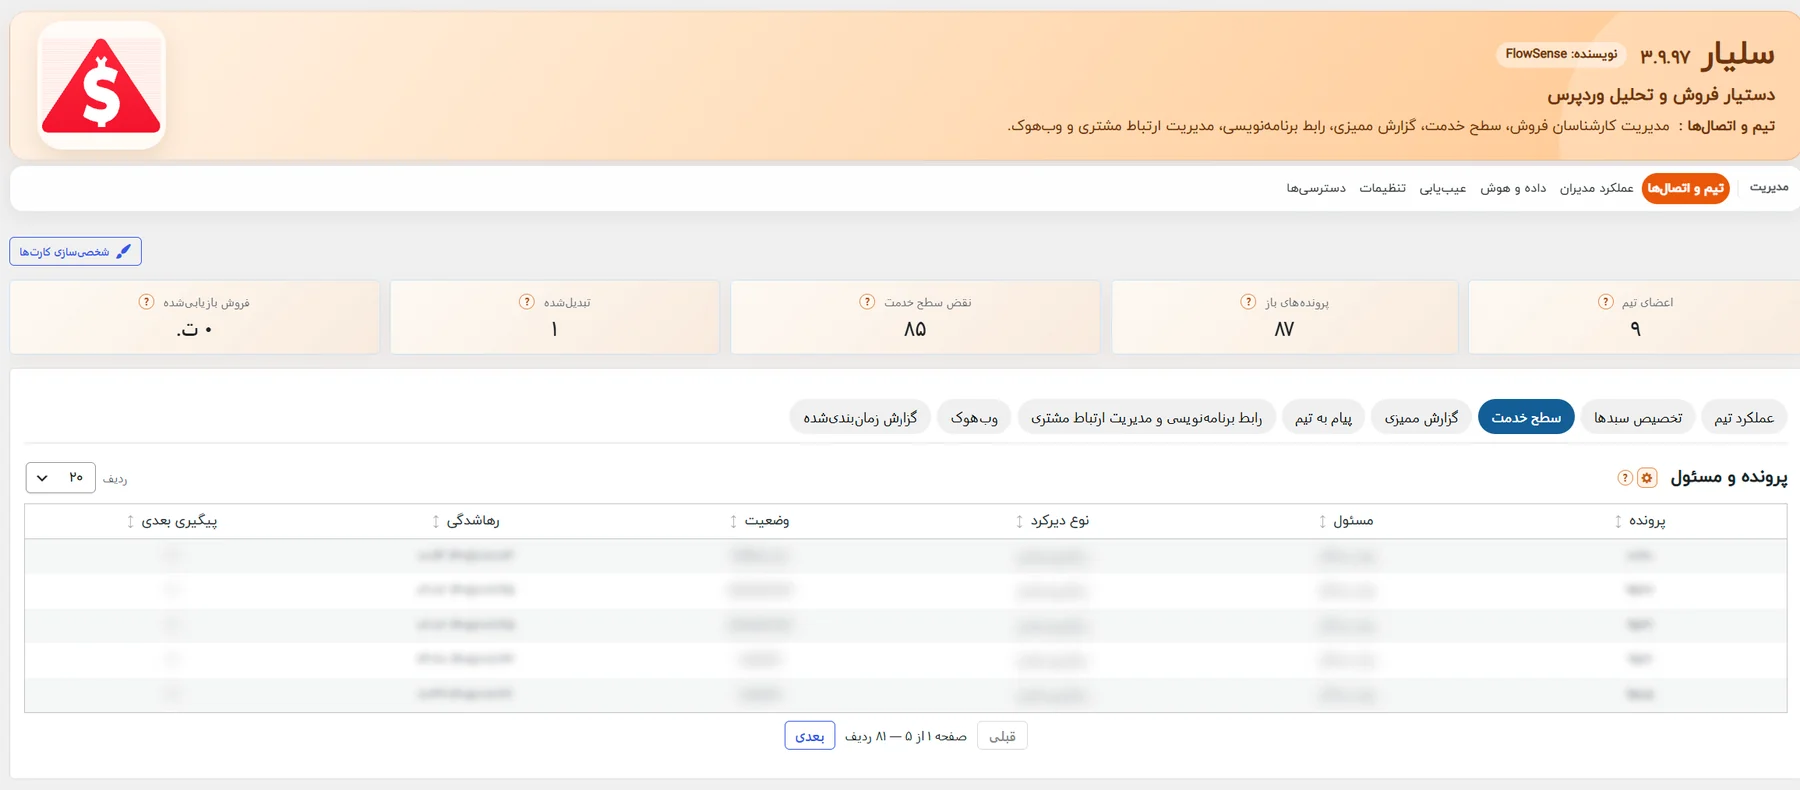Image resolution: width=1800 pixels, height=790 pixels.
Task: Go to داده و هوش navigation tab
Action: [x=1513, y=188]
